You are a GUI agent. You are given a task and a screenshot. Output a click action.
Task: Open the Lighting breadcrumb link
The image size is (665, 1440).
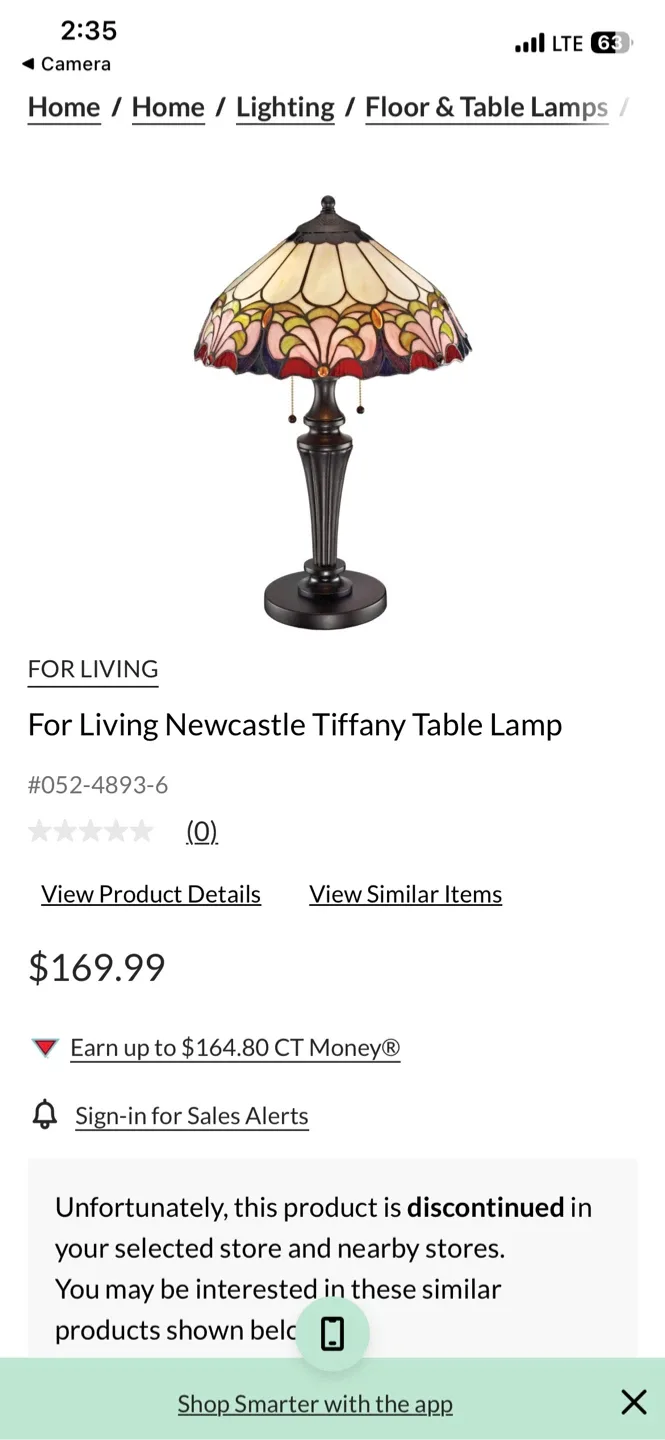284,107
